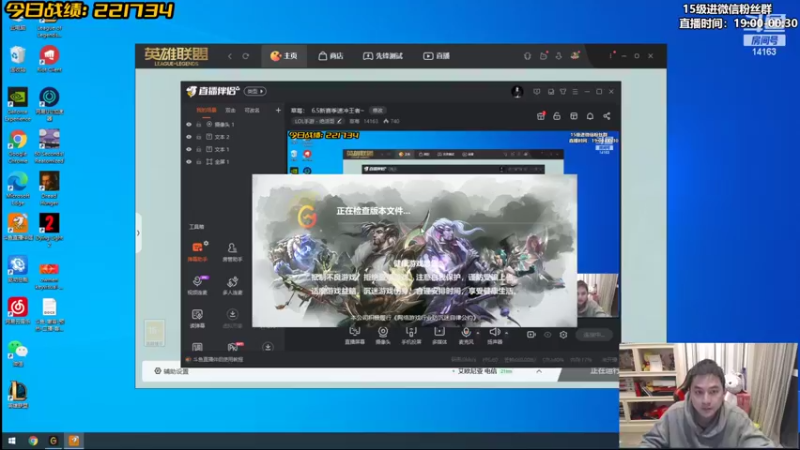Click the record video icon
Viewport: 800px width, 450px height.
coord(531,335)
